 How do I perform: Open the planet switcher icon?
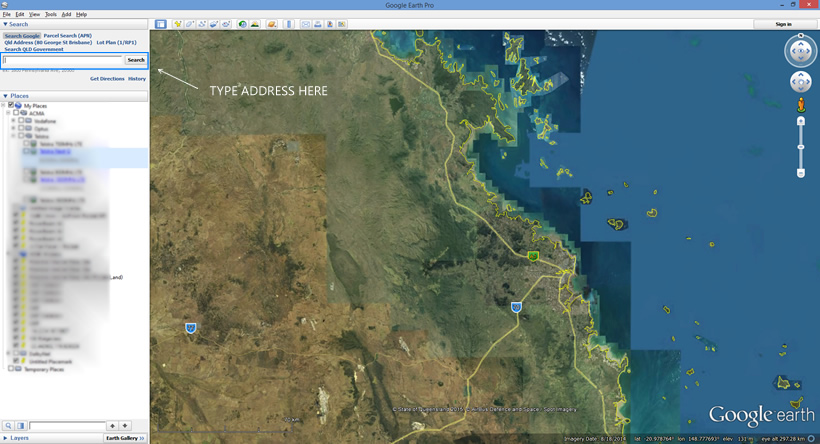[271, 24]
